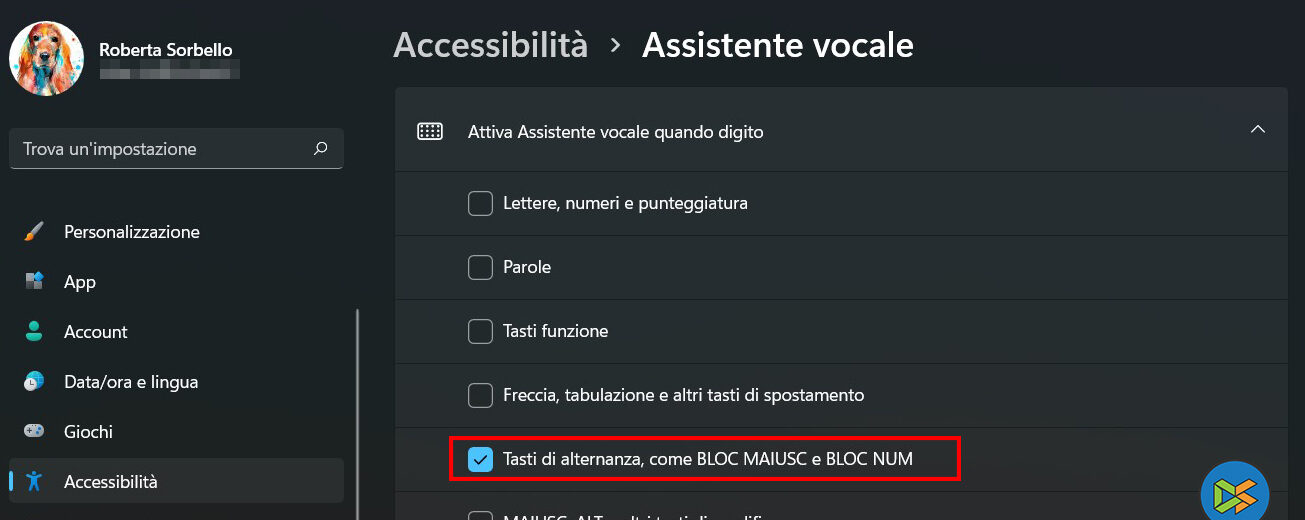Tick the Tasti funzione checkbox
Image resolution: width=1305 pixels, height=520 pixels.
pyautogui.click(x=481, y=332)
